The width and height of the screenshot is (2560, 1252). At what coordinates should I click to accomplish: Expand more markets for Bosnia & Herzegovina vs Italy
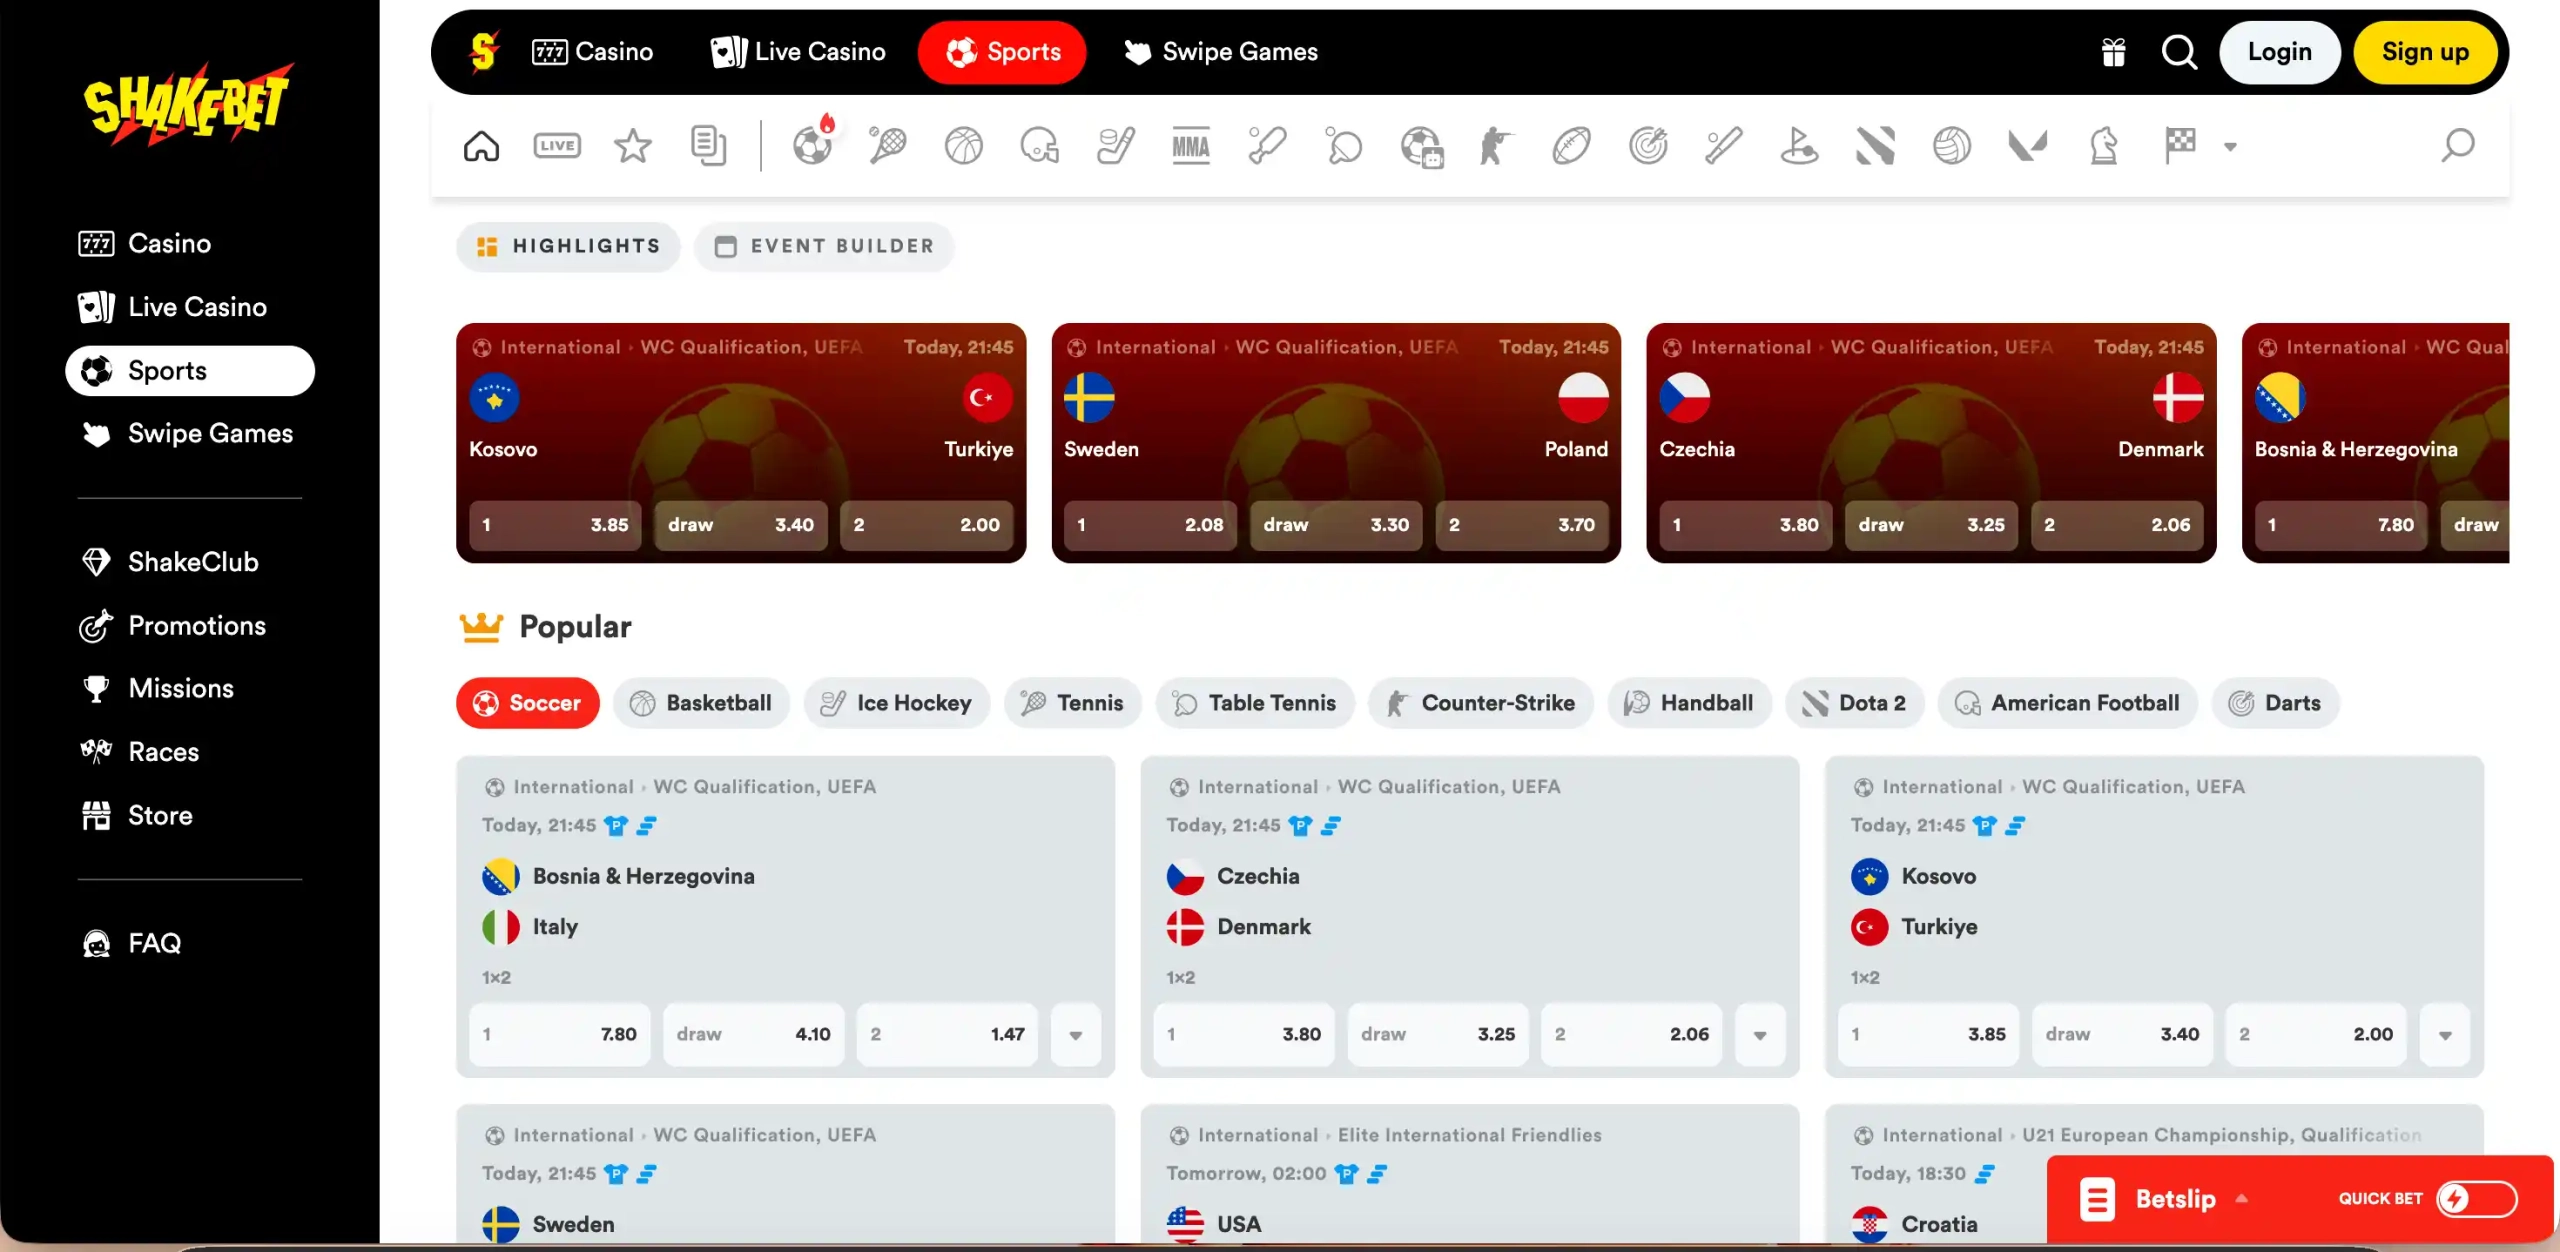coord(1076,1035)
